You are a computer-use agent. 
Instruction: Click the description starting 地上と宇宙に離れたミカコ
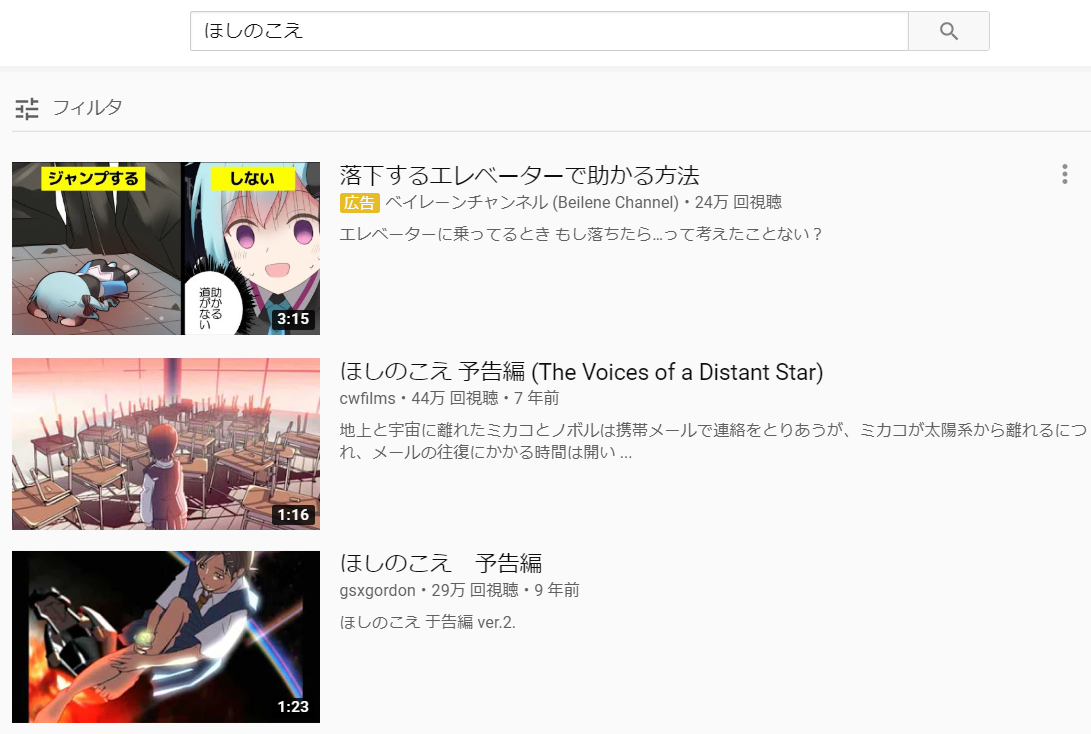tap(712, 441)
